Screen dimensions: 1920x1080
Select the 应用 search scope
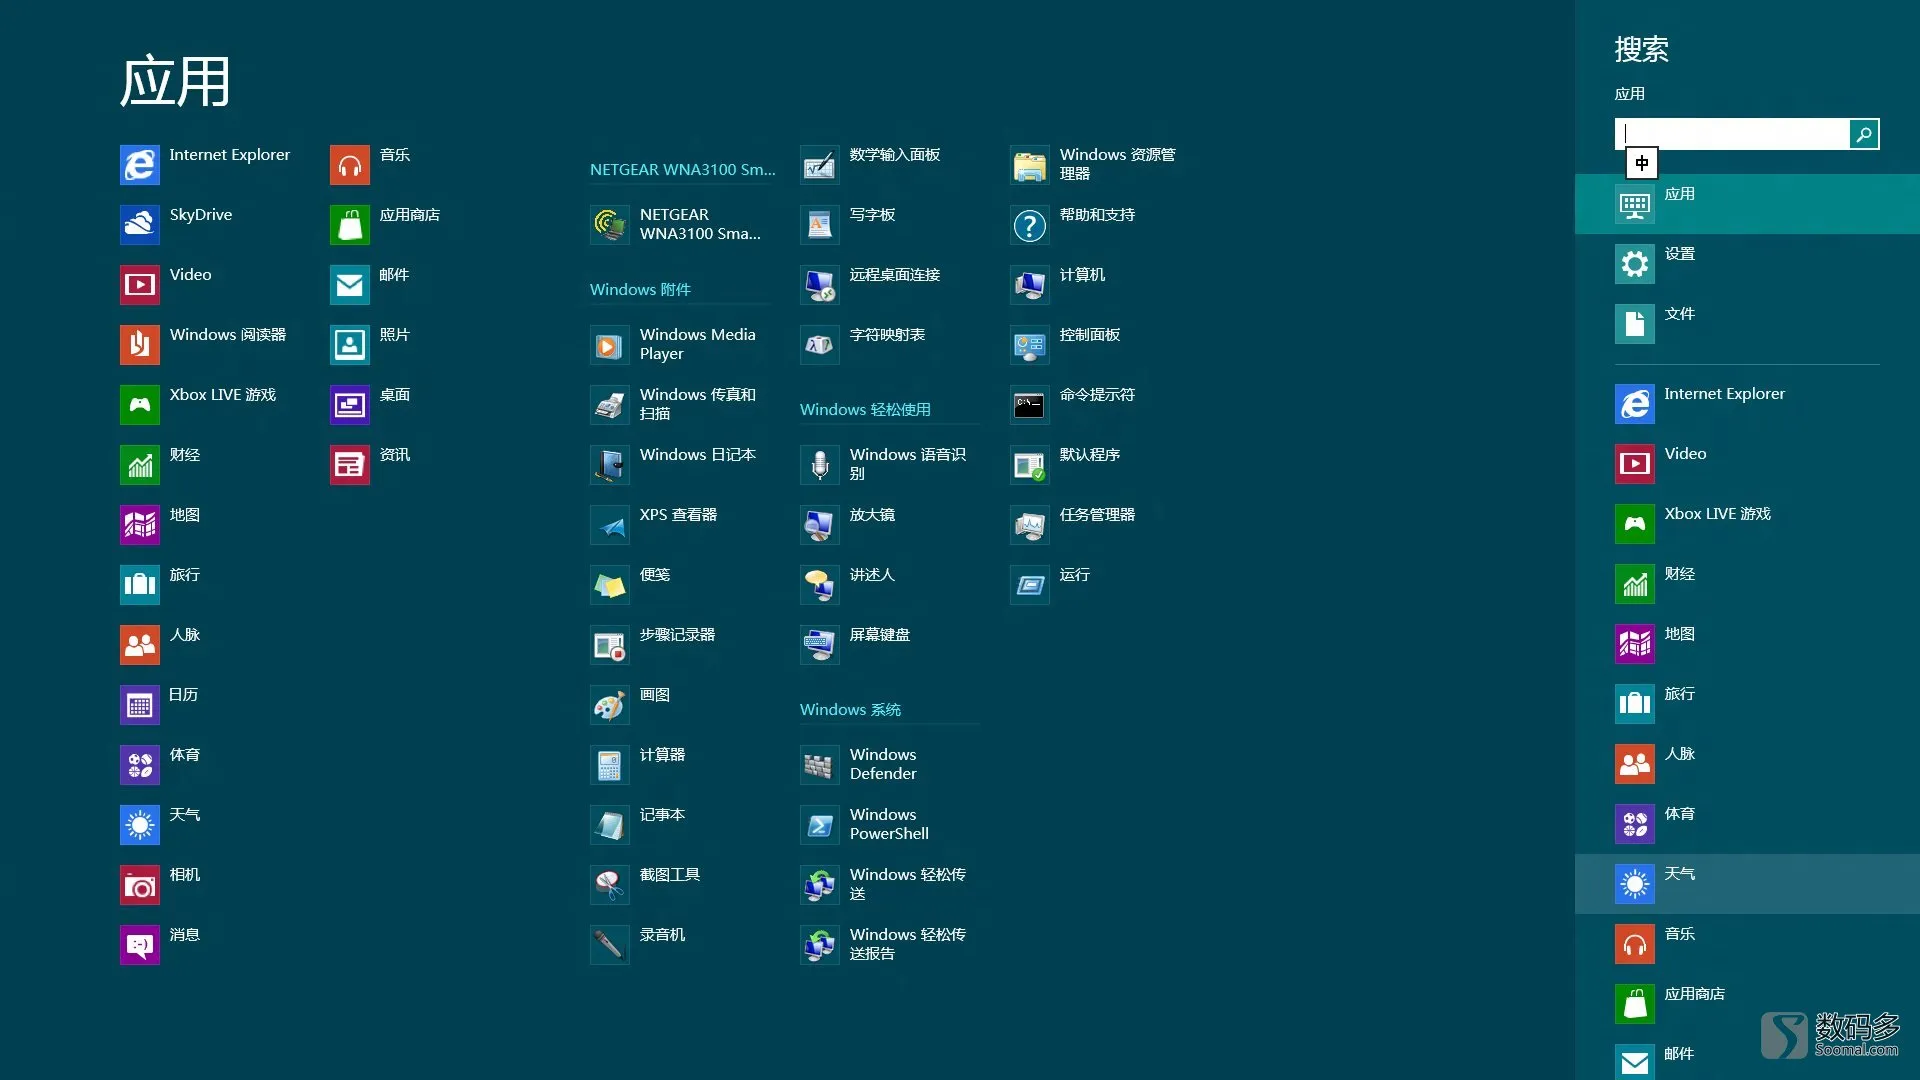[1747, 204]
